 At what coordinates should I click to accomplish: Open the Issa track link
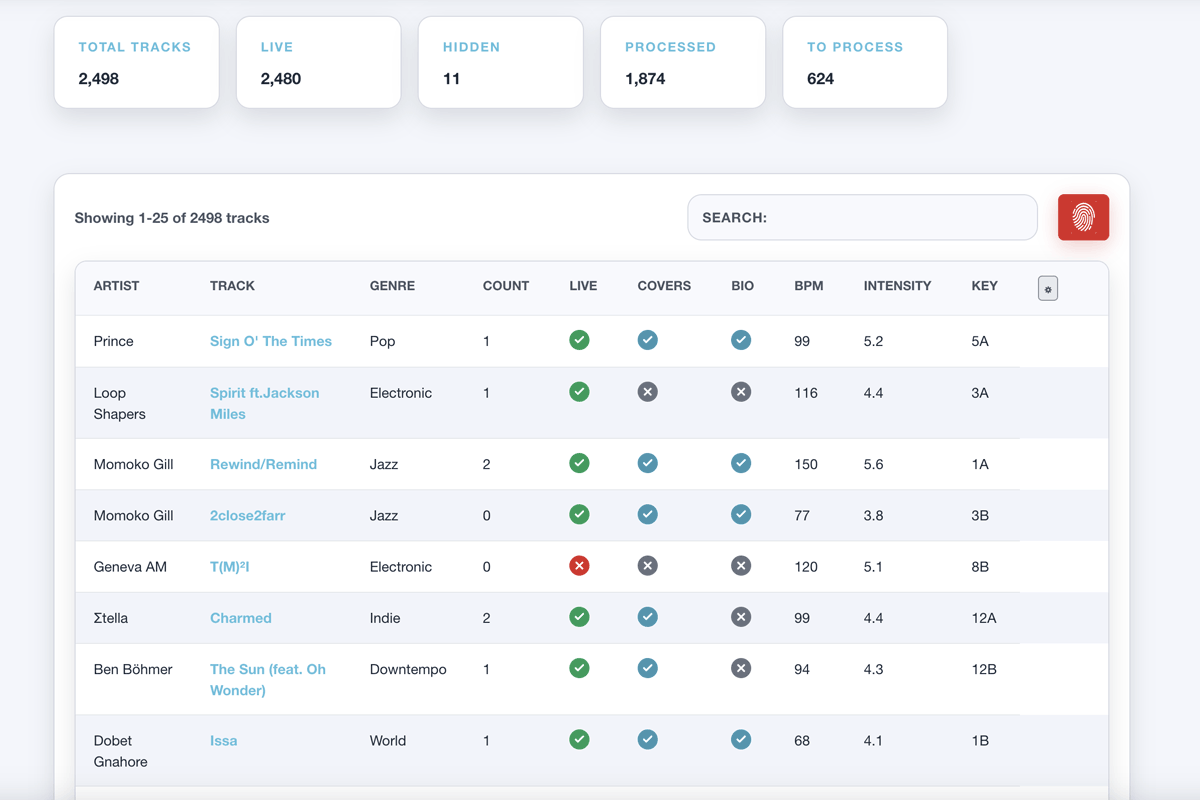click(224, 741)
